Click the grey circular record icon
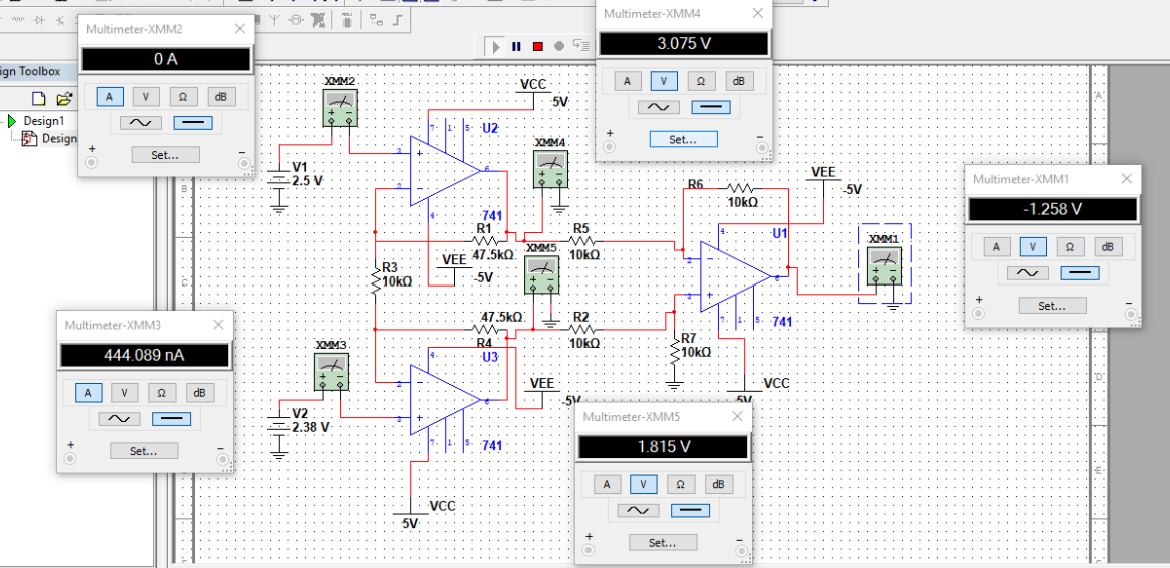The image size is (1170, 568). tap(559, 46)
